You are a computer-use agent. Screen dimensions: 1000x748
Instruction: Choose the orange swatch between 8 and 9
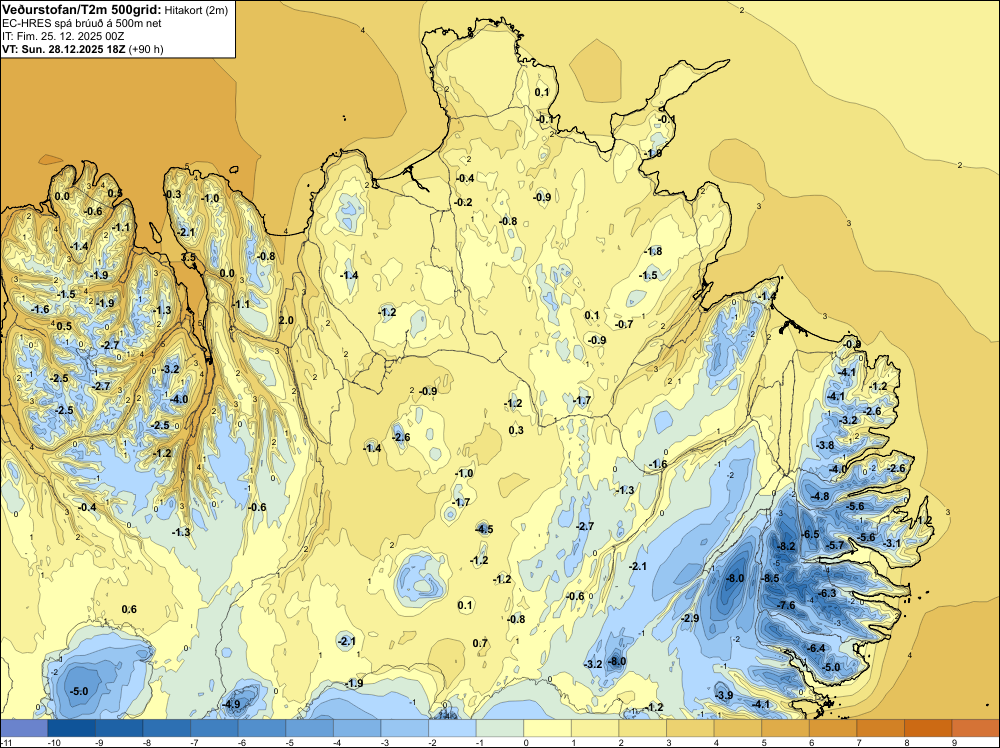[929, 728]
